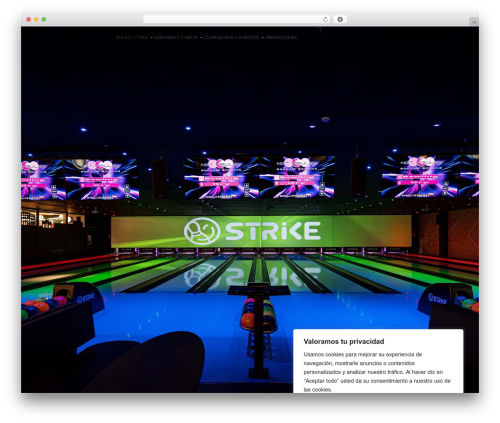Open a new tab with the plus button

(474, 22)
